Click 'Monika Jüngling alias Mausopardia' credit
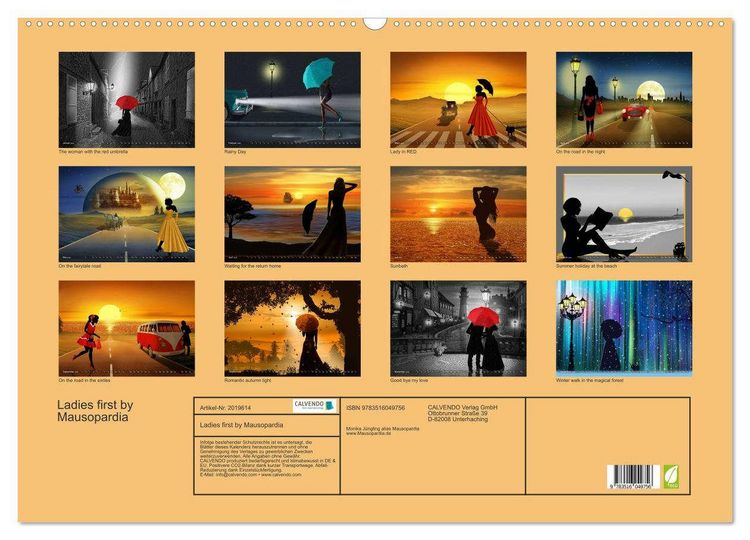This screenshot has width=750, height=540. (383, 429)
